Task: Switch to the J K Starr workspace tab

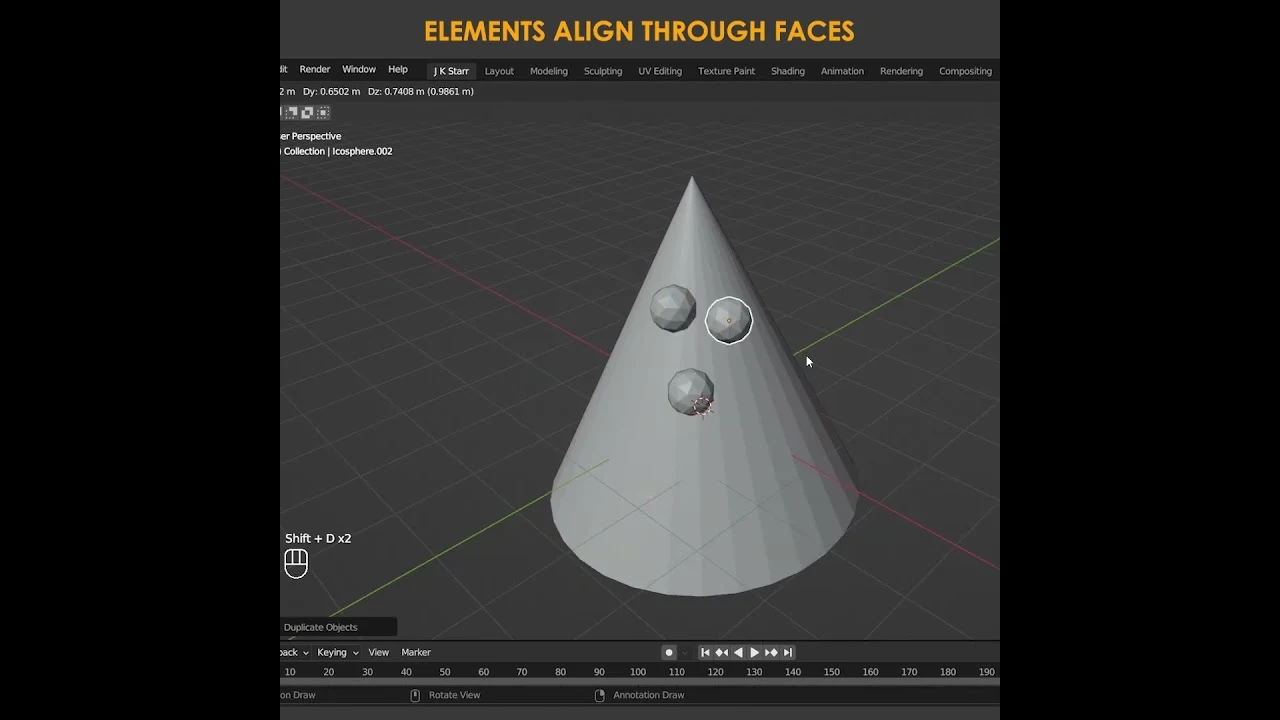Action: tap(451, 71)
